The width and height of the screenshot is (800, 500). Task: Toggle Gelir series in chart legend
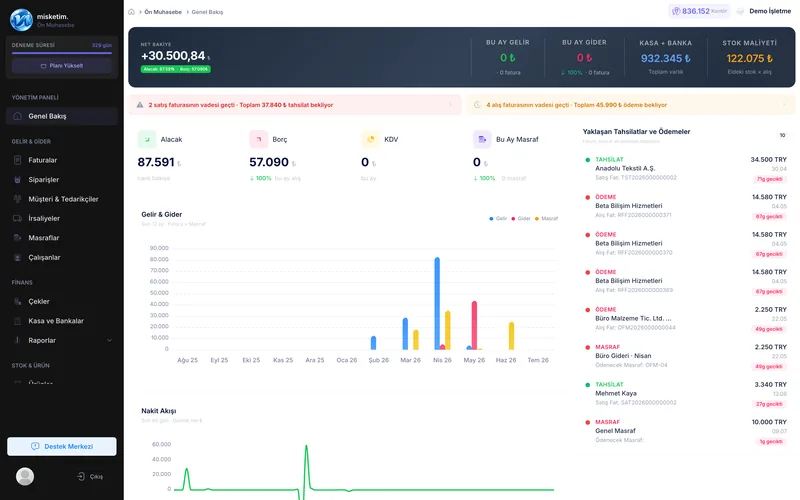point(498,218)
